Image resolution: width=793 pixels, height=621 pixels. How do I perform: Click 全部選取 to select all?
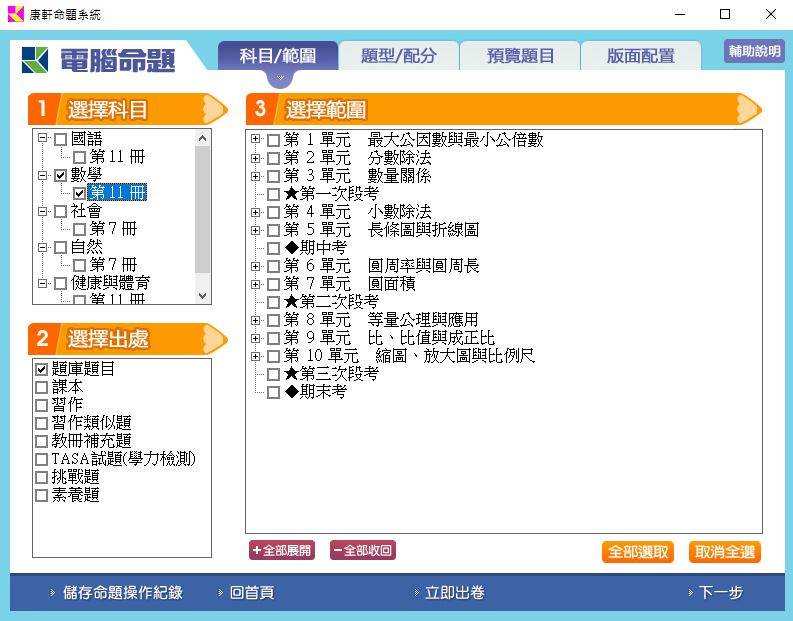click(638, 552)
